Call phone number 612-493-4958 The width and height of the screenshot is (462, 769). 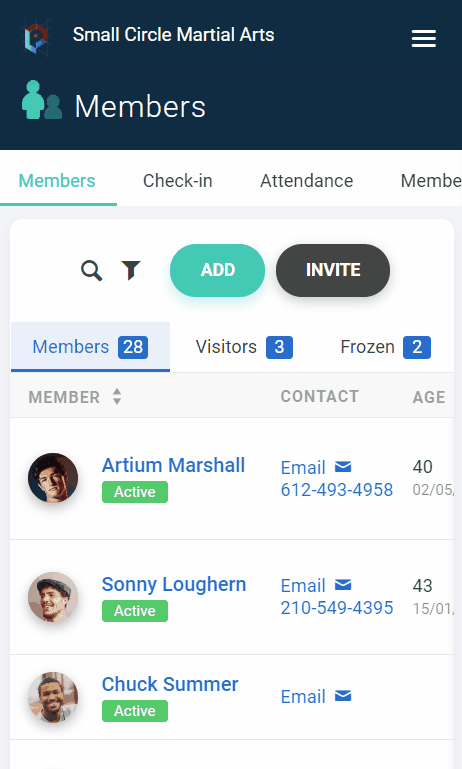(x=337, y=489)
